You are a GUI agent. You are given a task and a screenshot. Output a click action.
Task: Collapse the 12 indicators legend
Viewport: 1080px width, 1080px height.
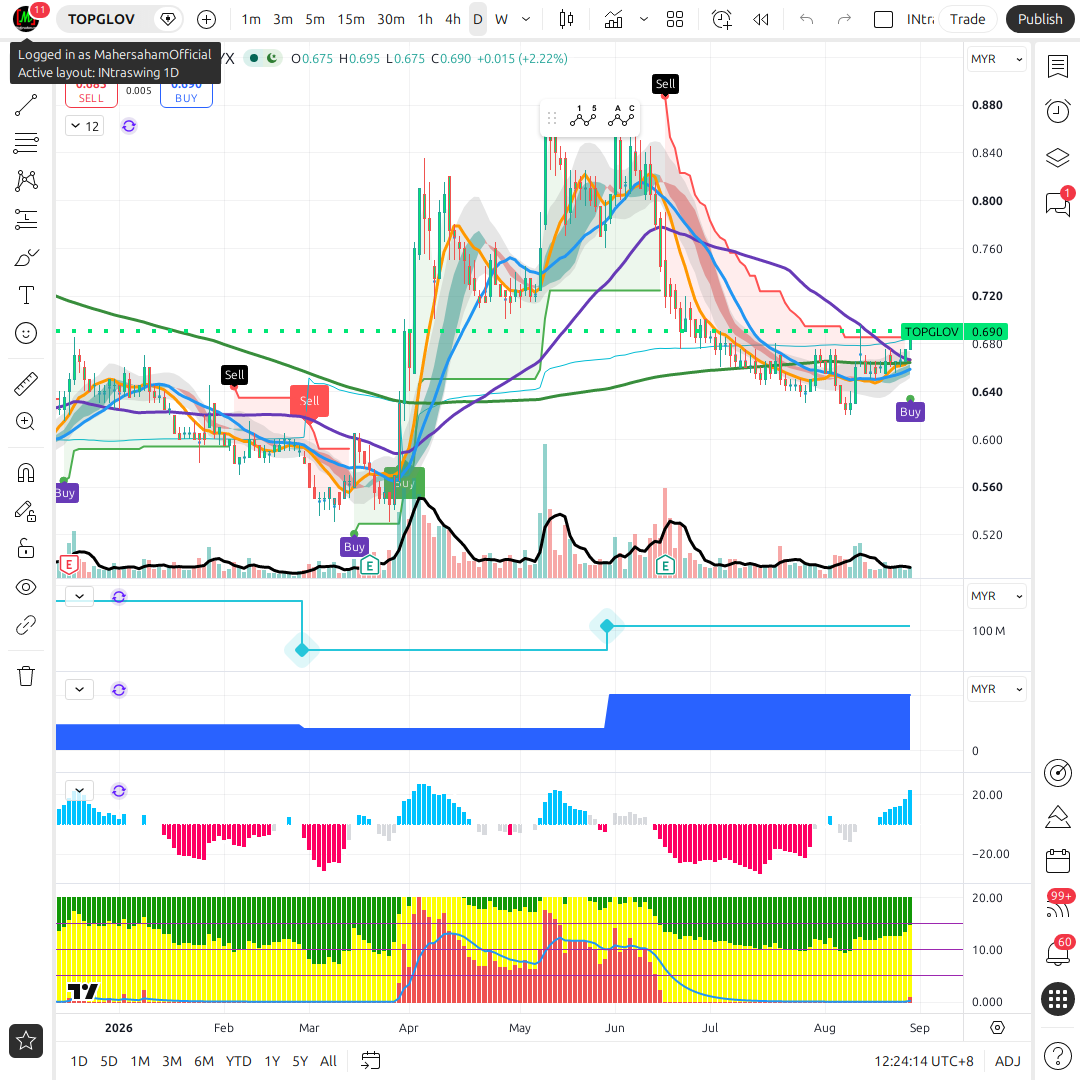click(x=85, y=126)
